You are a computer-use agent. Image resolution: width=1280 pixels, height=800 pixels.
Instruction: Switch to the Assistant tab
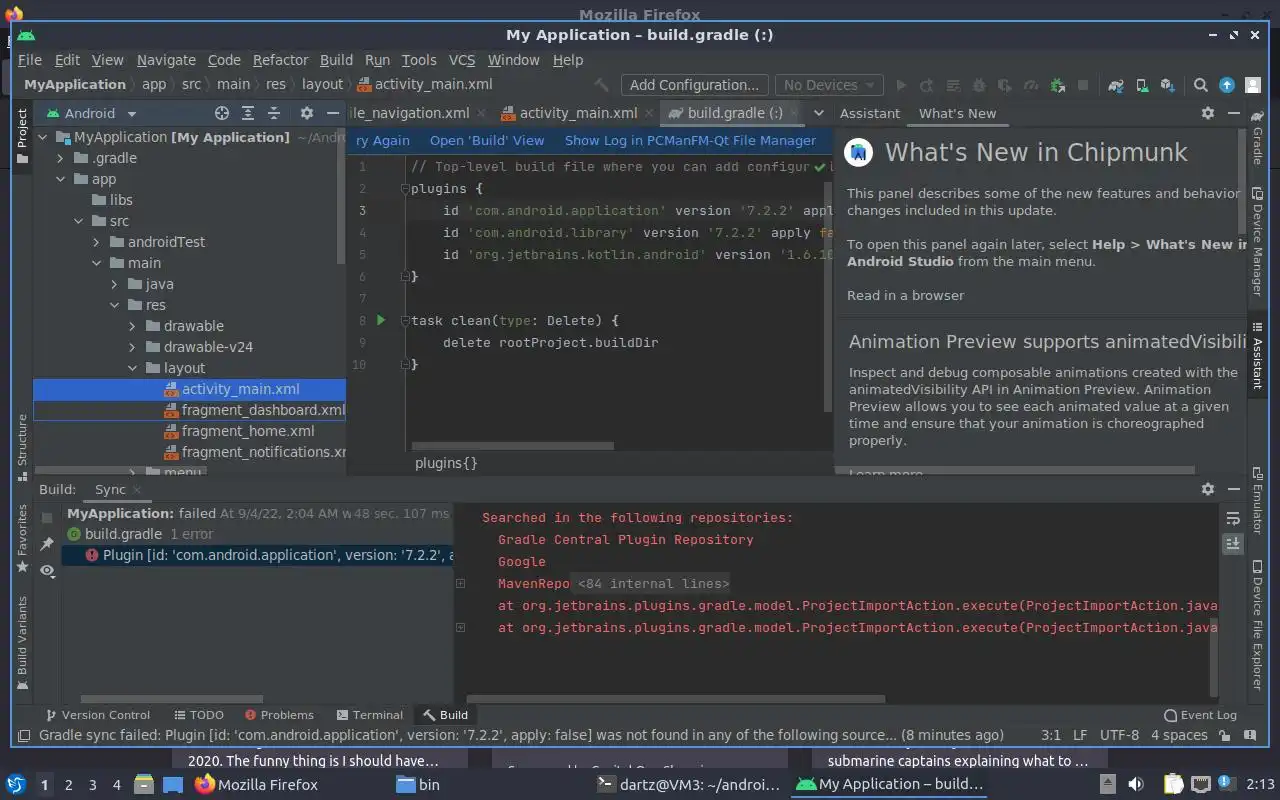[869, 113]
